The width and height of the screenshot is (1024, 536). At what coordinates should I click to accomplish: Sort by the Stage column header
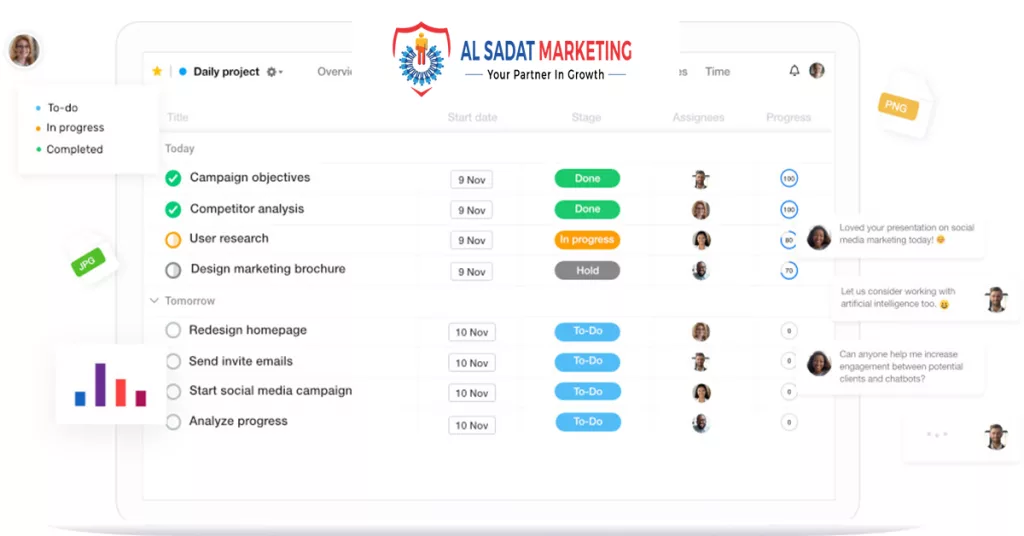[586, 118]
